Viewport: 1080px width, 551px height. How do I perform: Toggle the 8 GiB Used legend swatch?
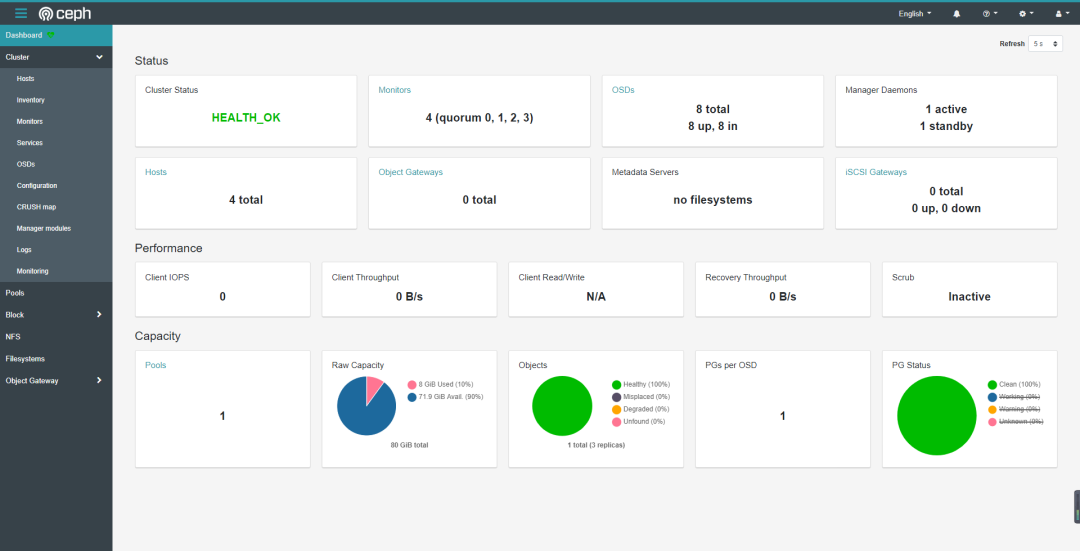tap(412, 385)
